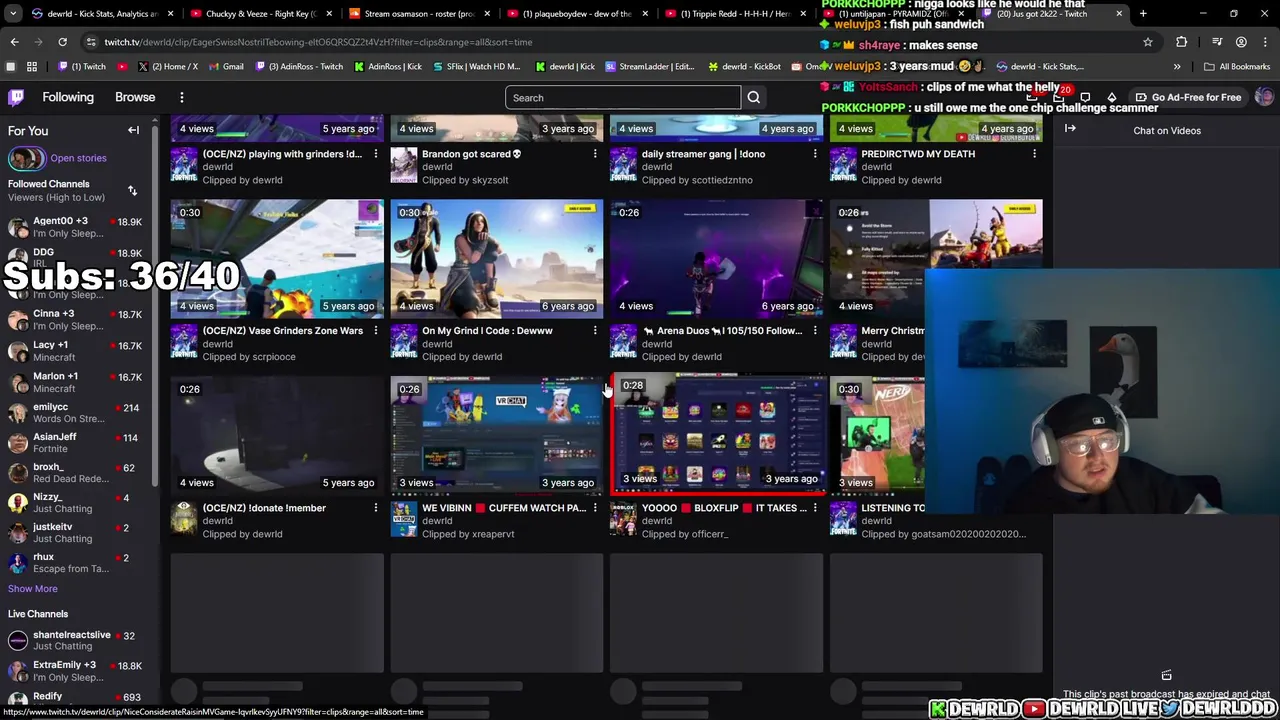1280x720 pixels.
Task: Open the three-dot more menu beside Browse
Action: [x=182, y=97]
